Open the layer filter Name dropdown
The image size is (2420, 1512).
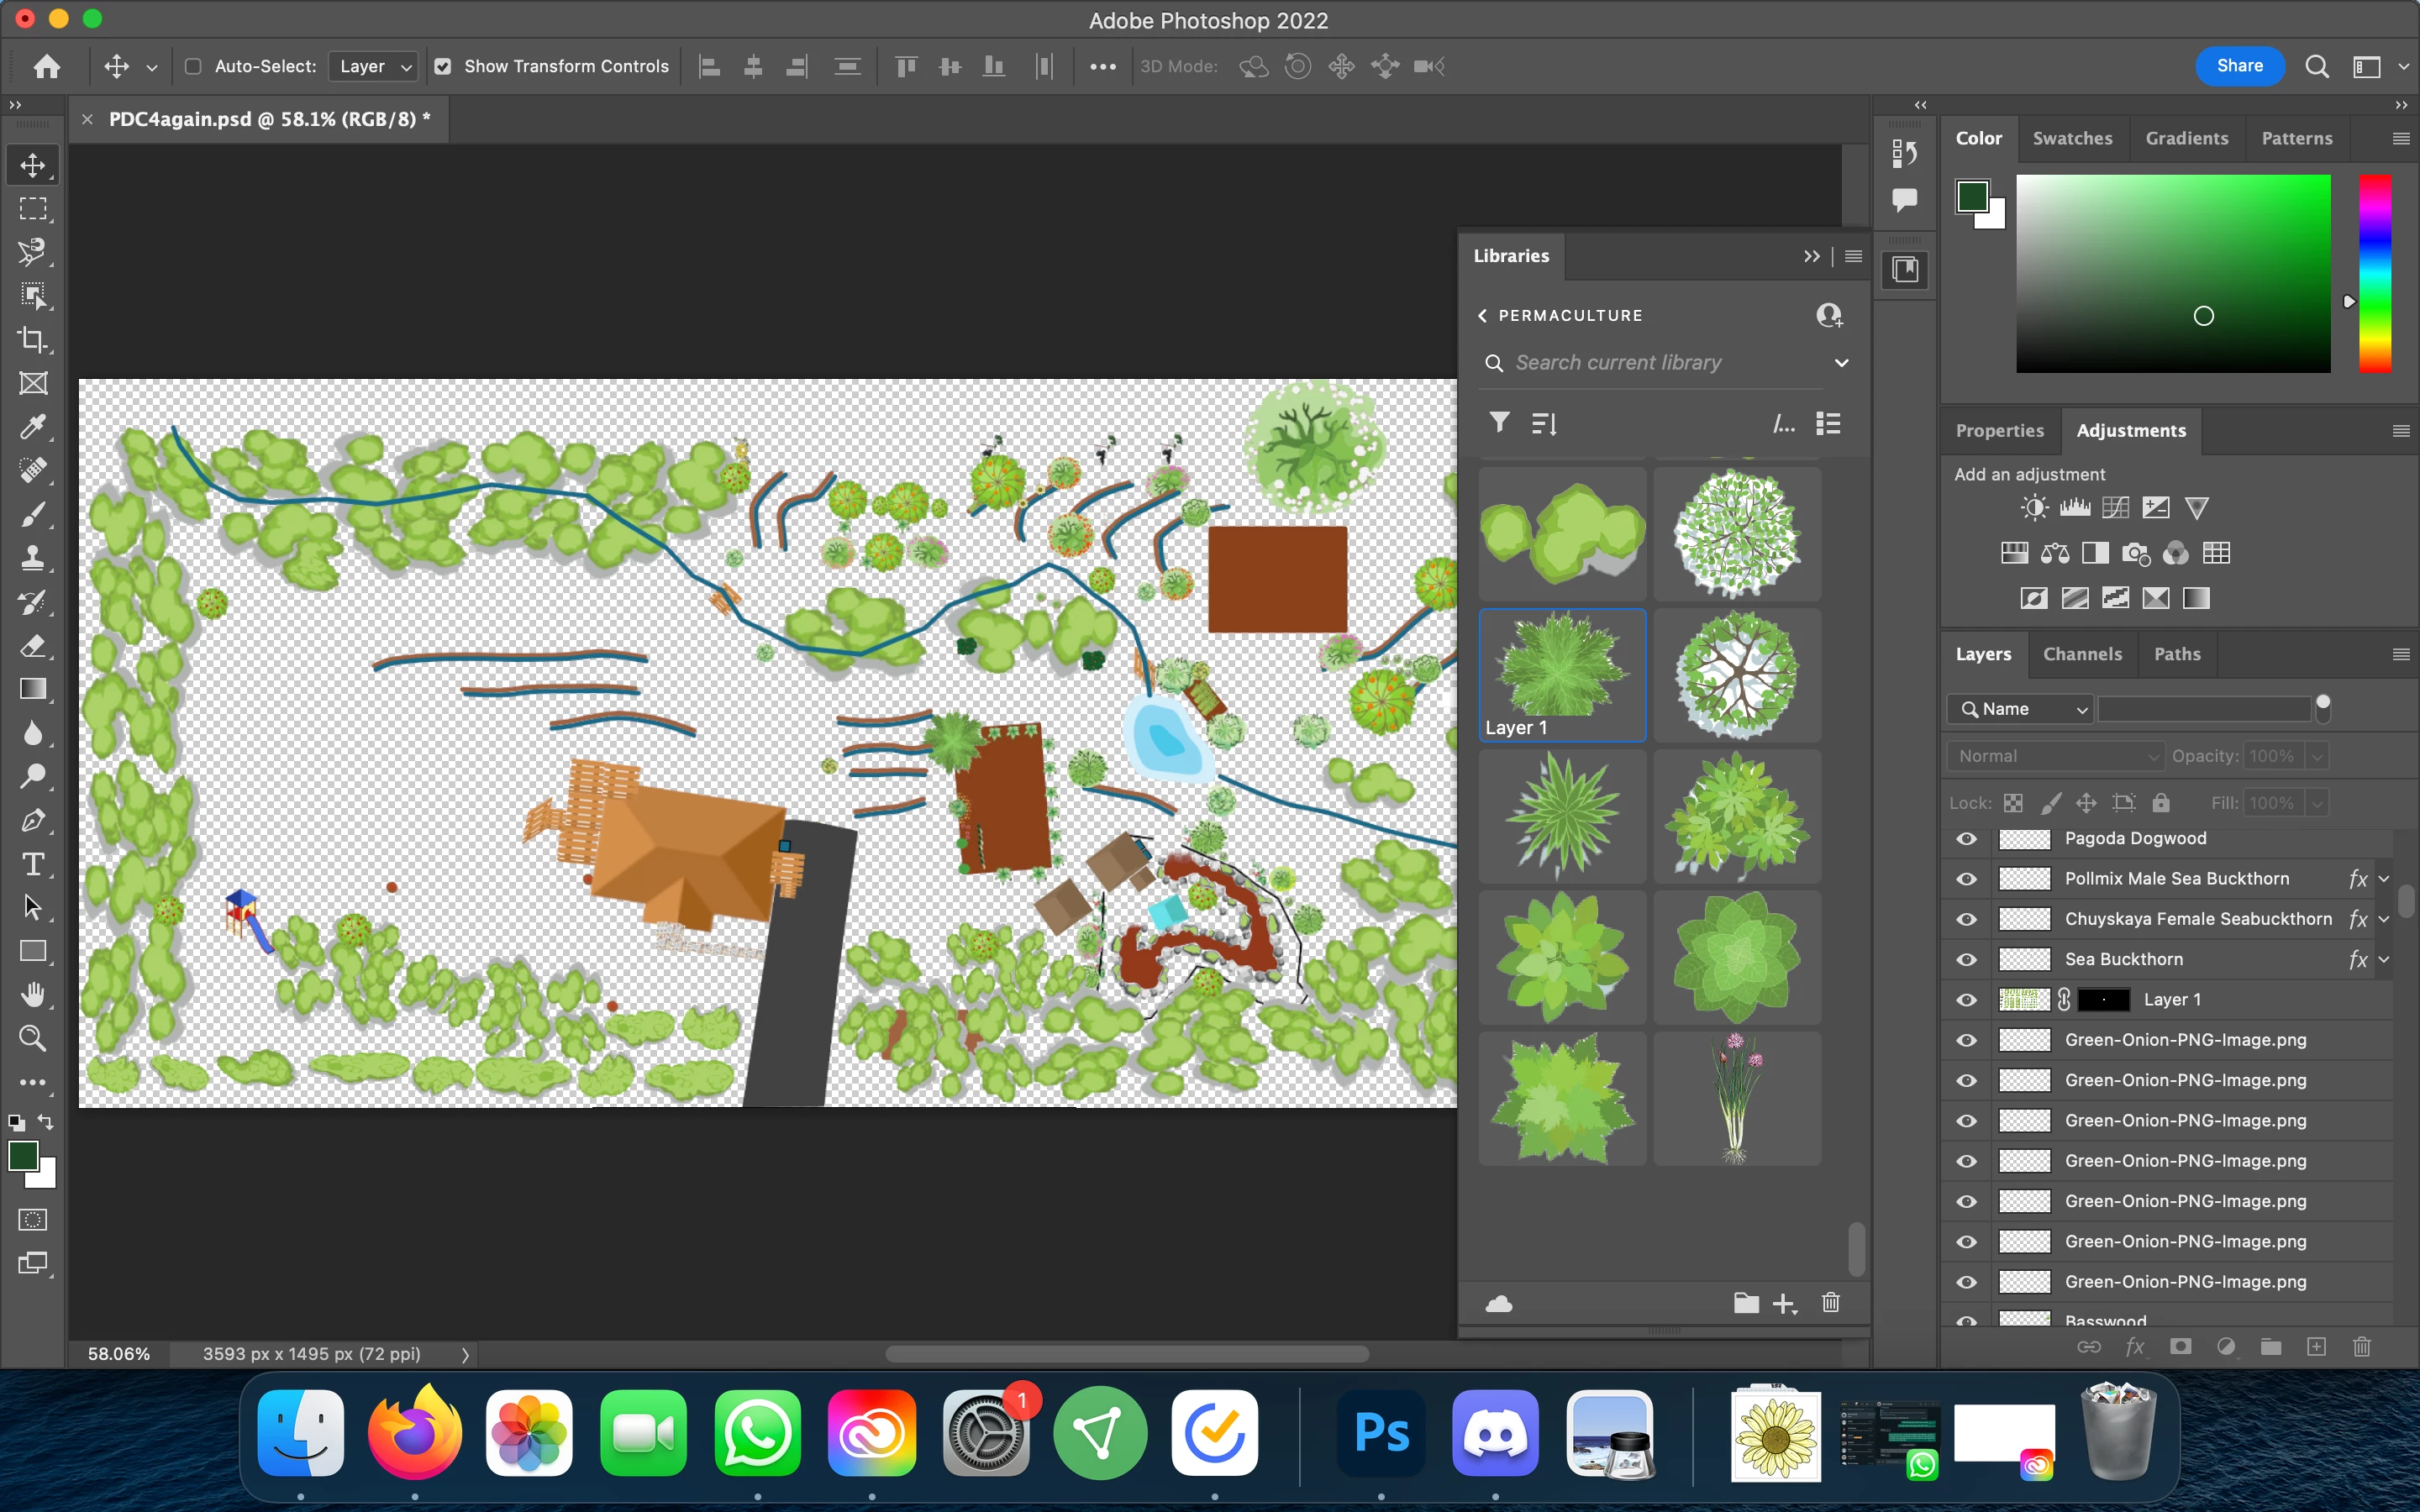[2022, 709]
